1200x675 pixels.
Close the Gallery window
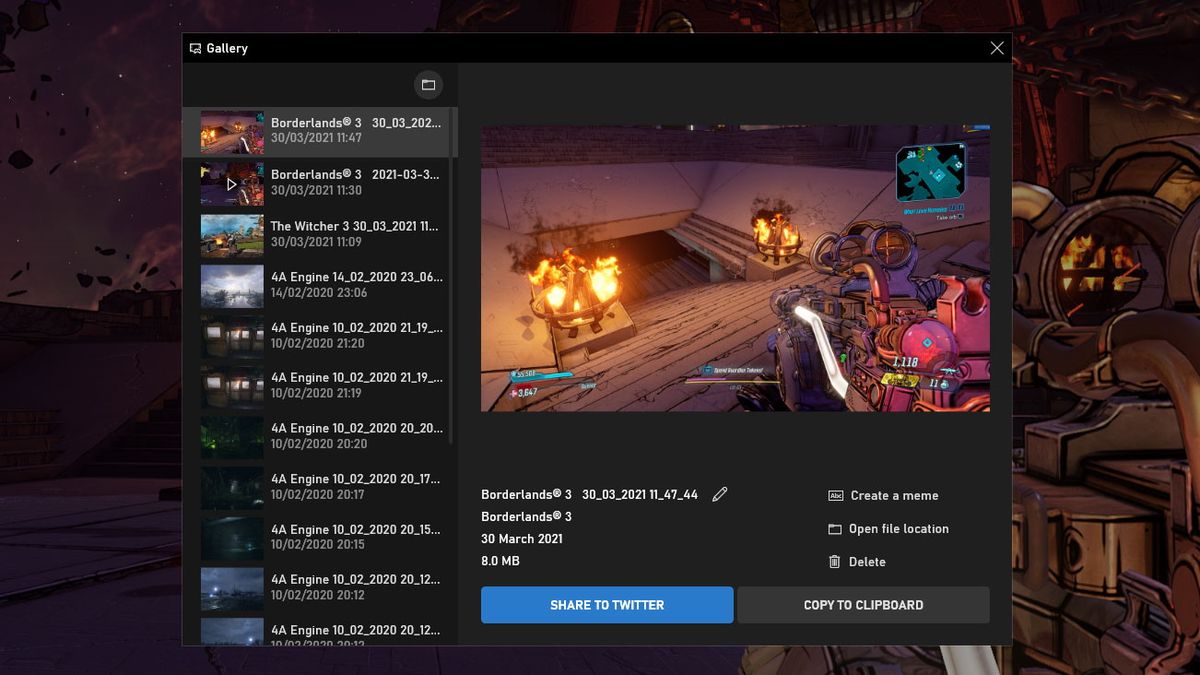pos(997,48)
